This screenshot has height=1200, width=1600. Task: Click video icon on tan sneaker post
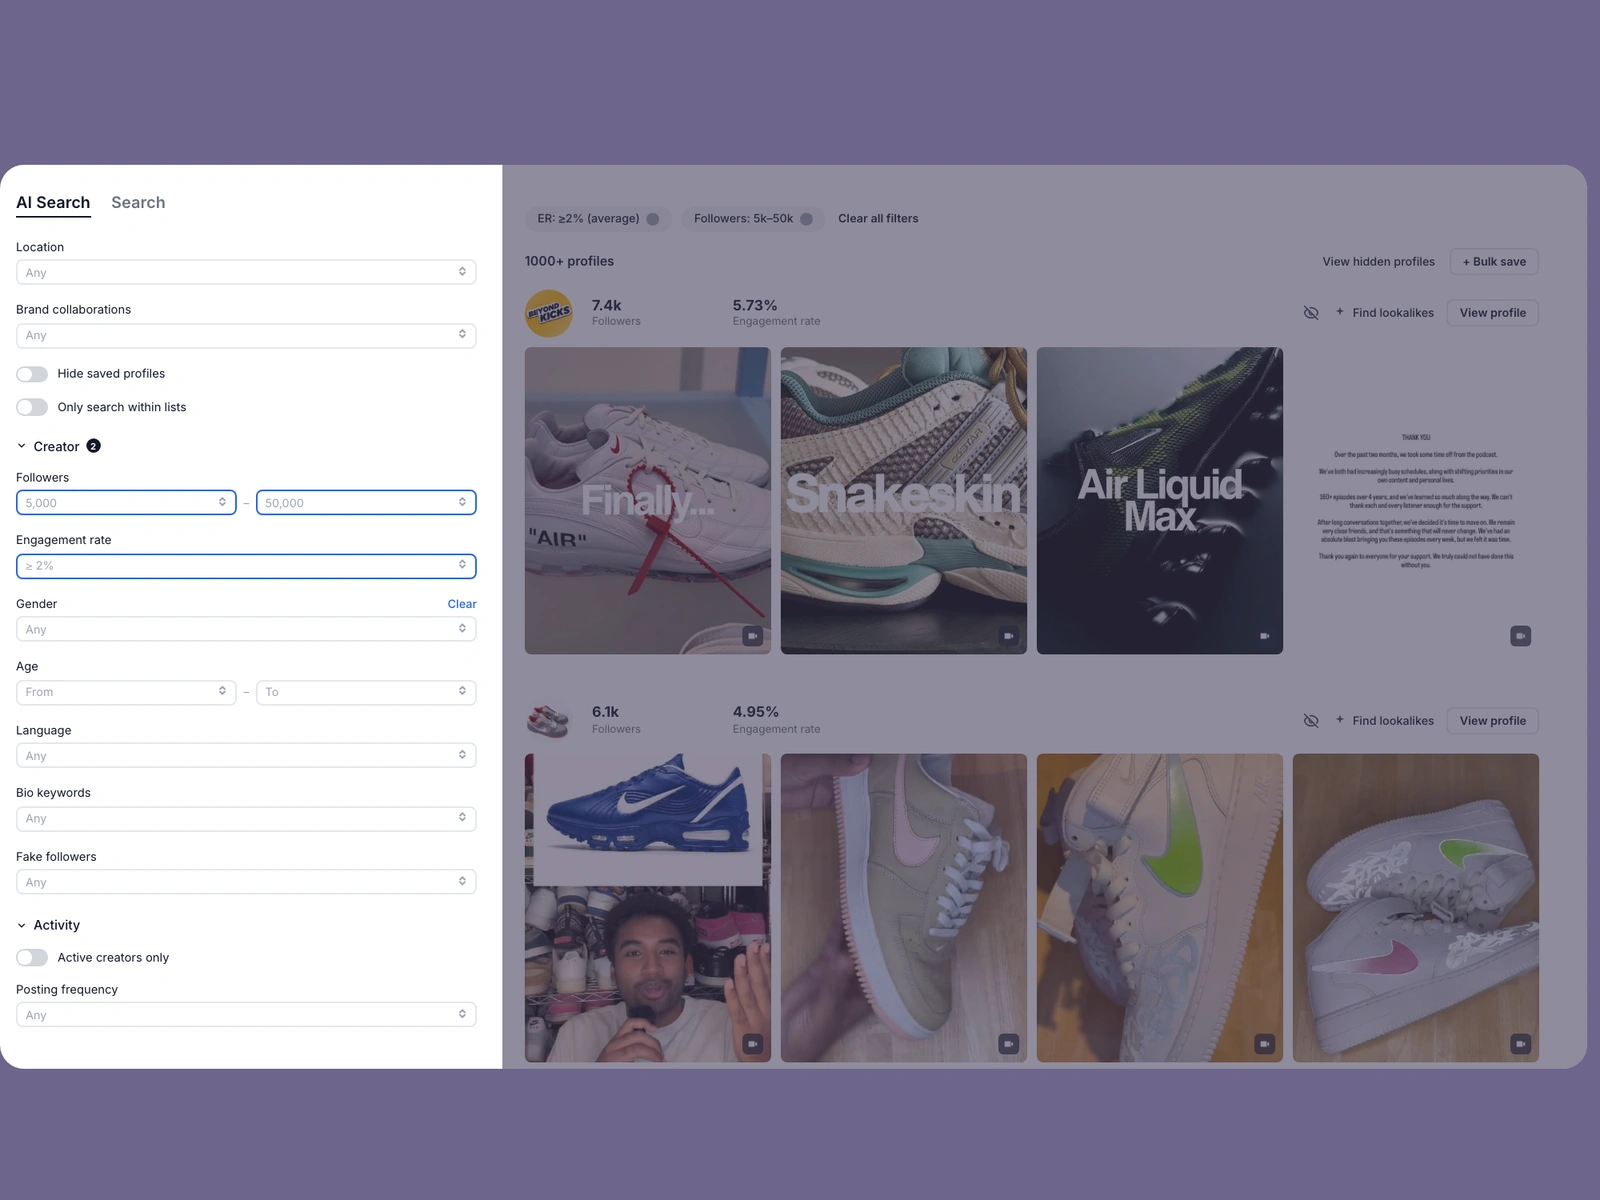1008,1044
